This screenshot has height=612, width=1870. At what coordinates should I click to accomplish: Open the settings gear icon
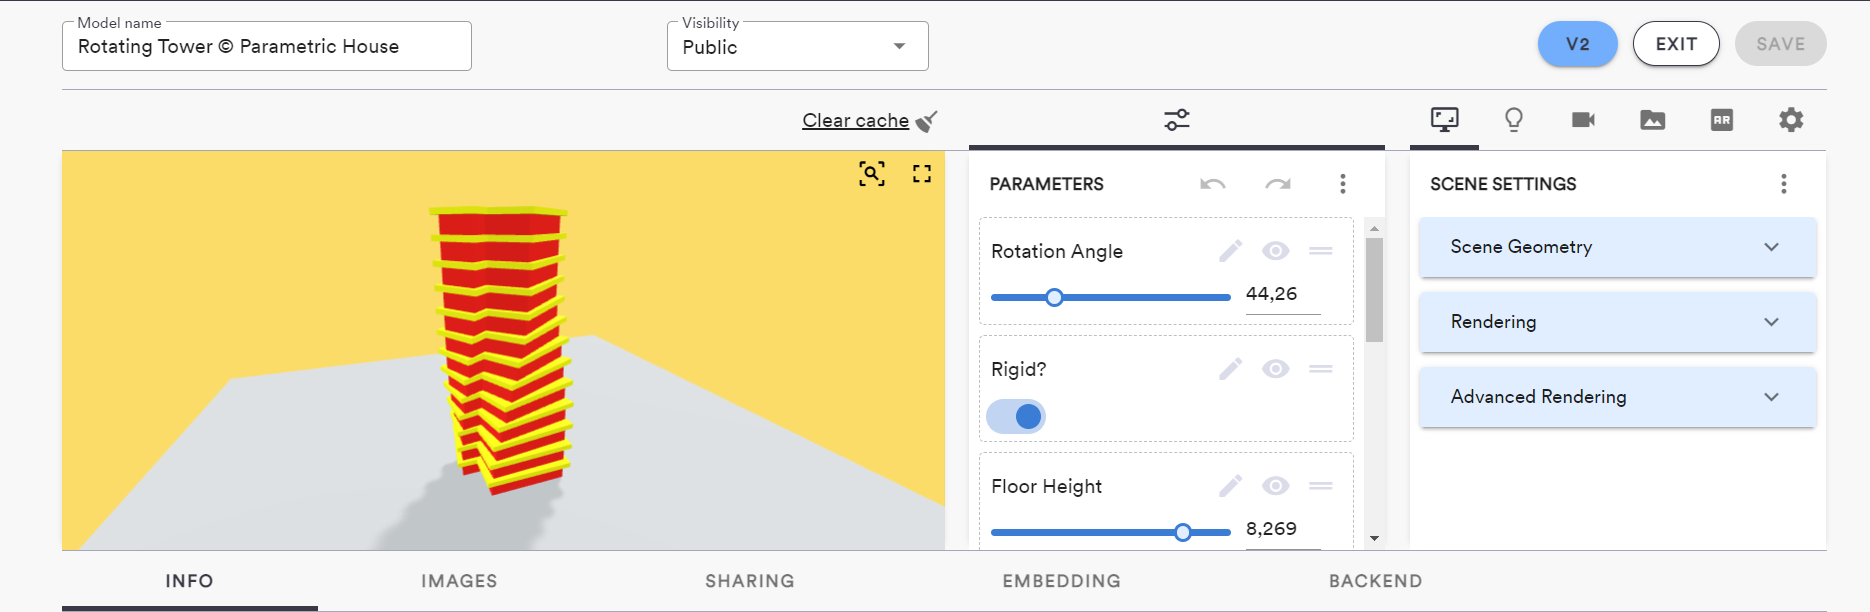coord(1791,120)
